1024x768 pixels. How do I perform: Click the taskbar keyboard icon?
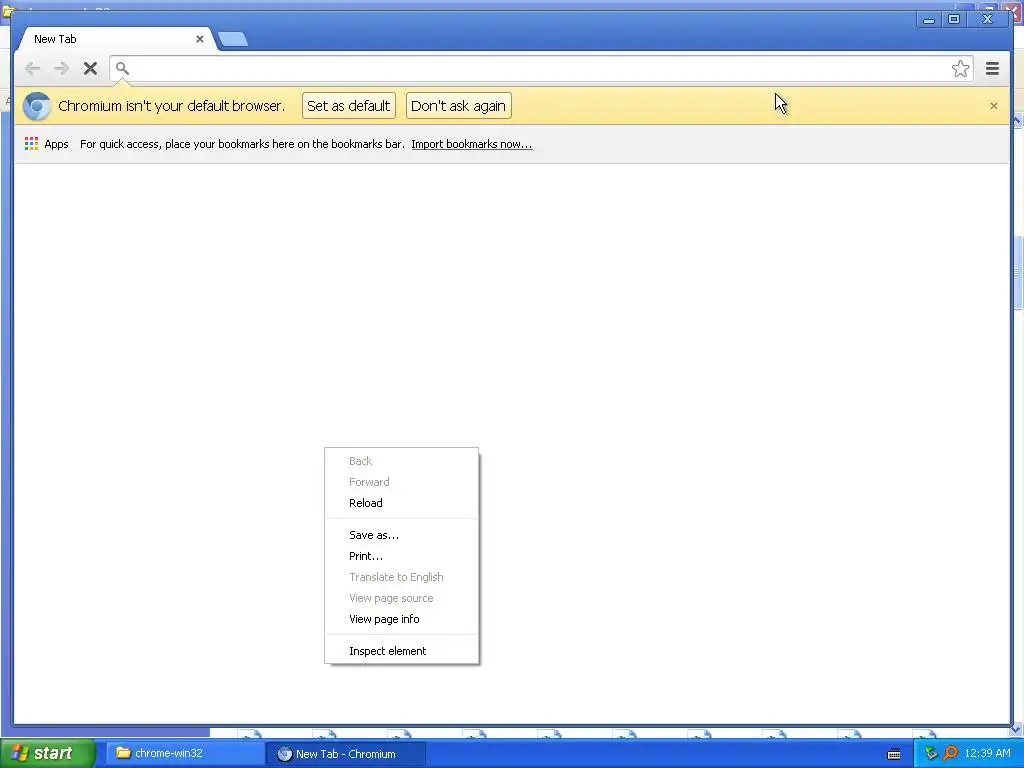pyautogui.click(x=894, y=754)
